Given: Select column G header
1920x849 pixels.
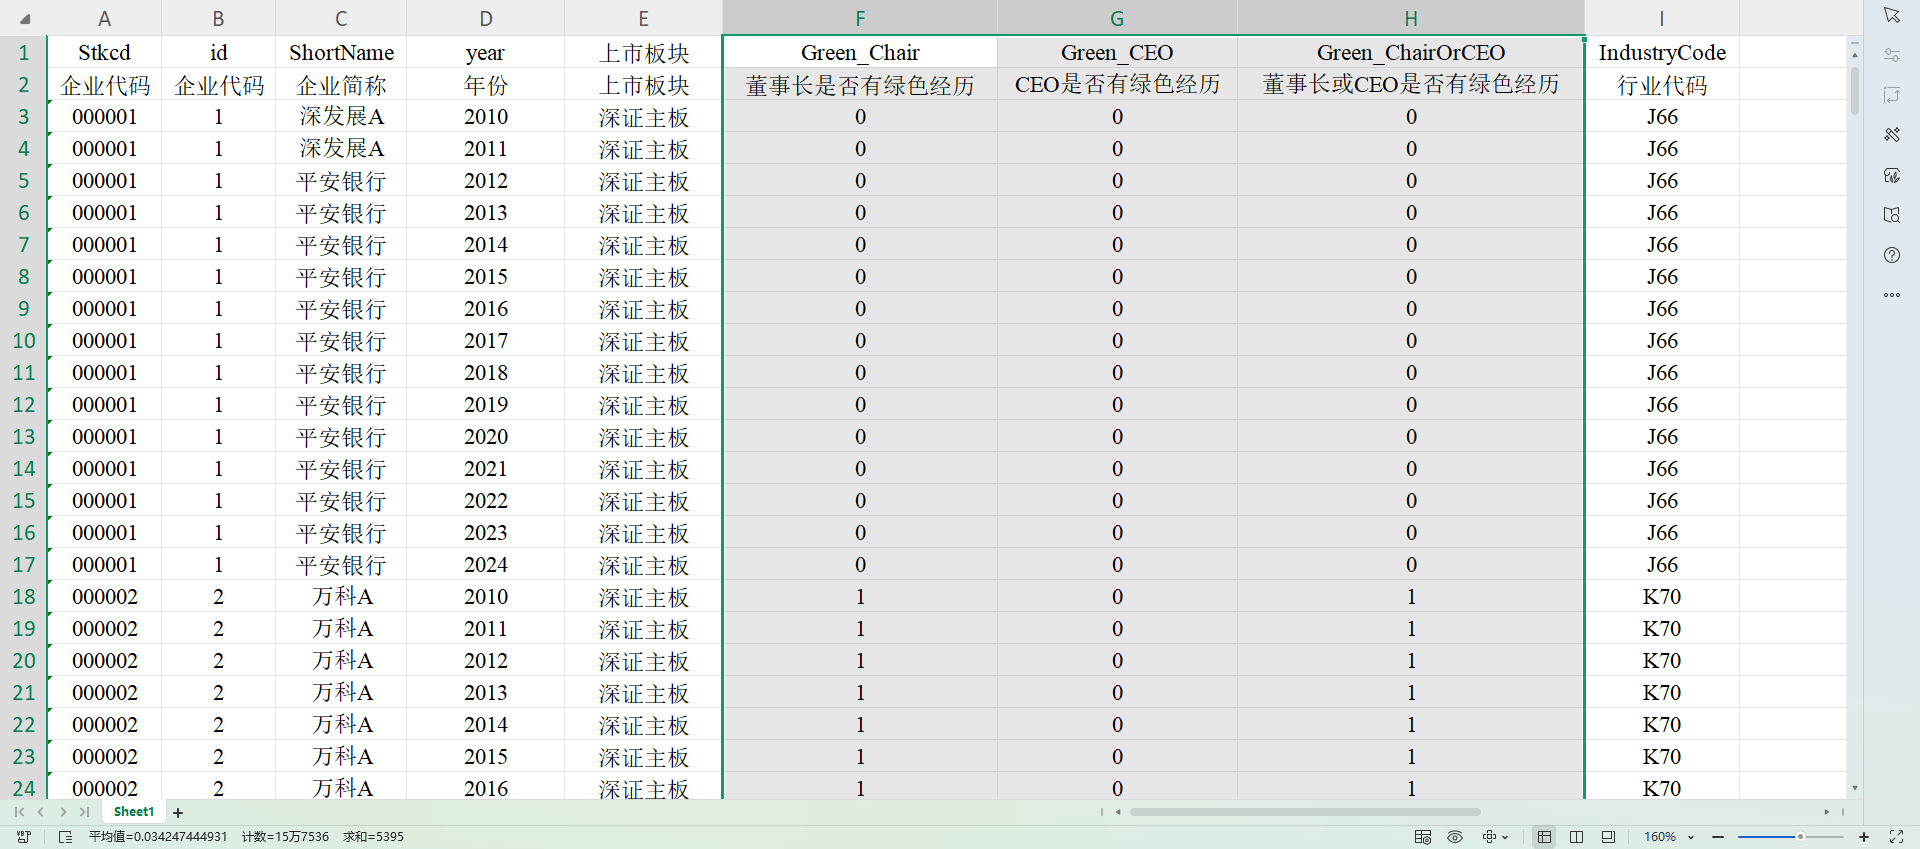Looking at the screenshot, I should [x=1117, y=18].
